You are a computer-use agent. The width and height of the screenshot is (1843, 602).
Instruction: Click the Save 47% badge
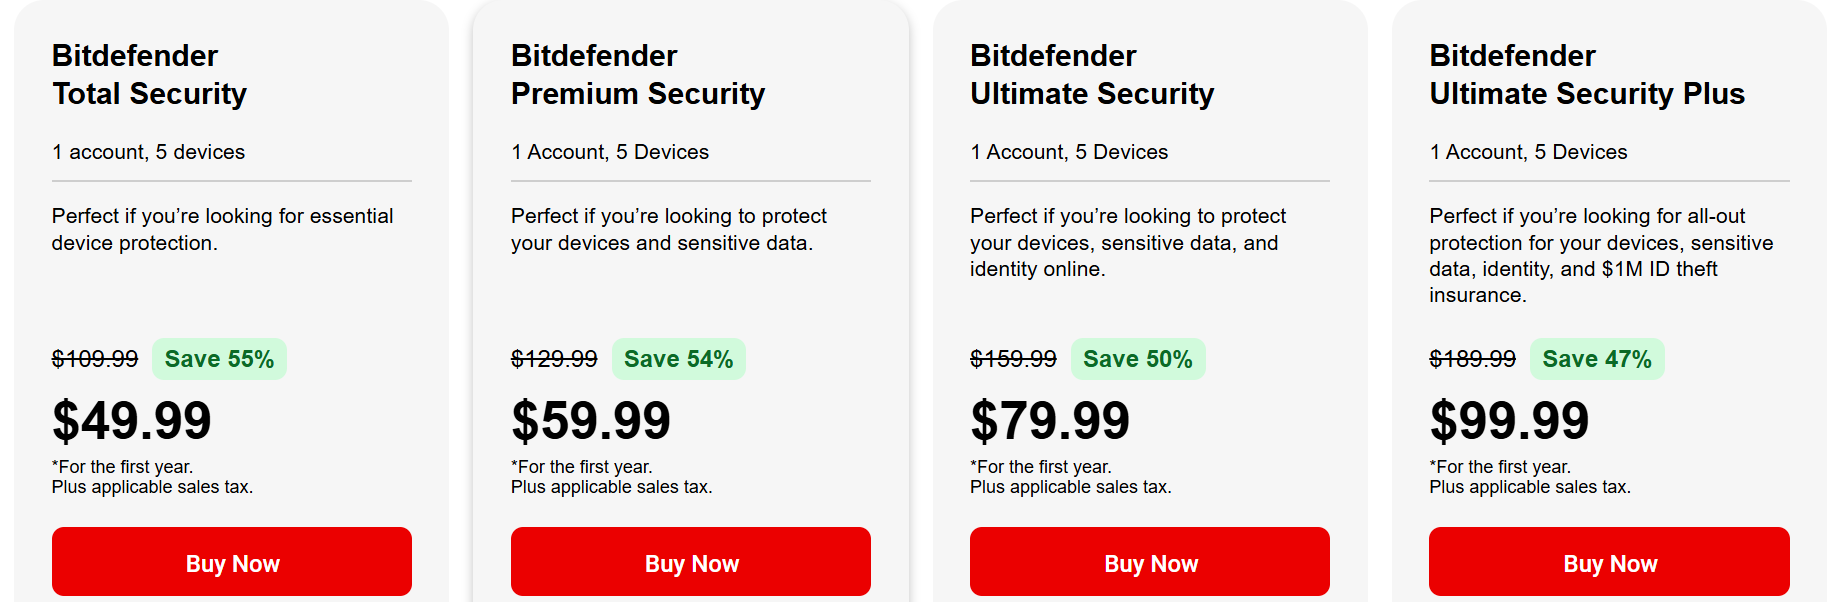pyautogui.click(x=1597, y=358)
